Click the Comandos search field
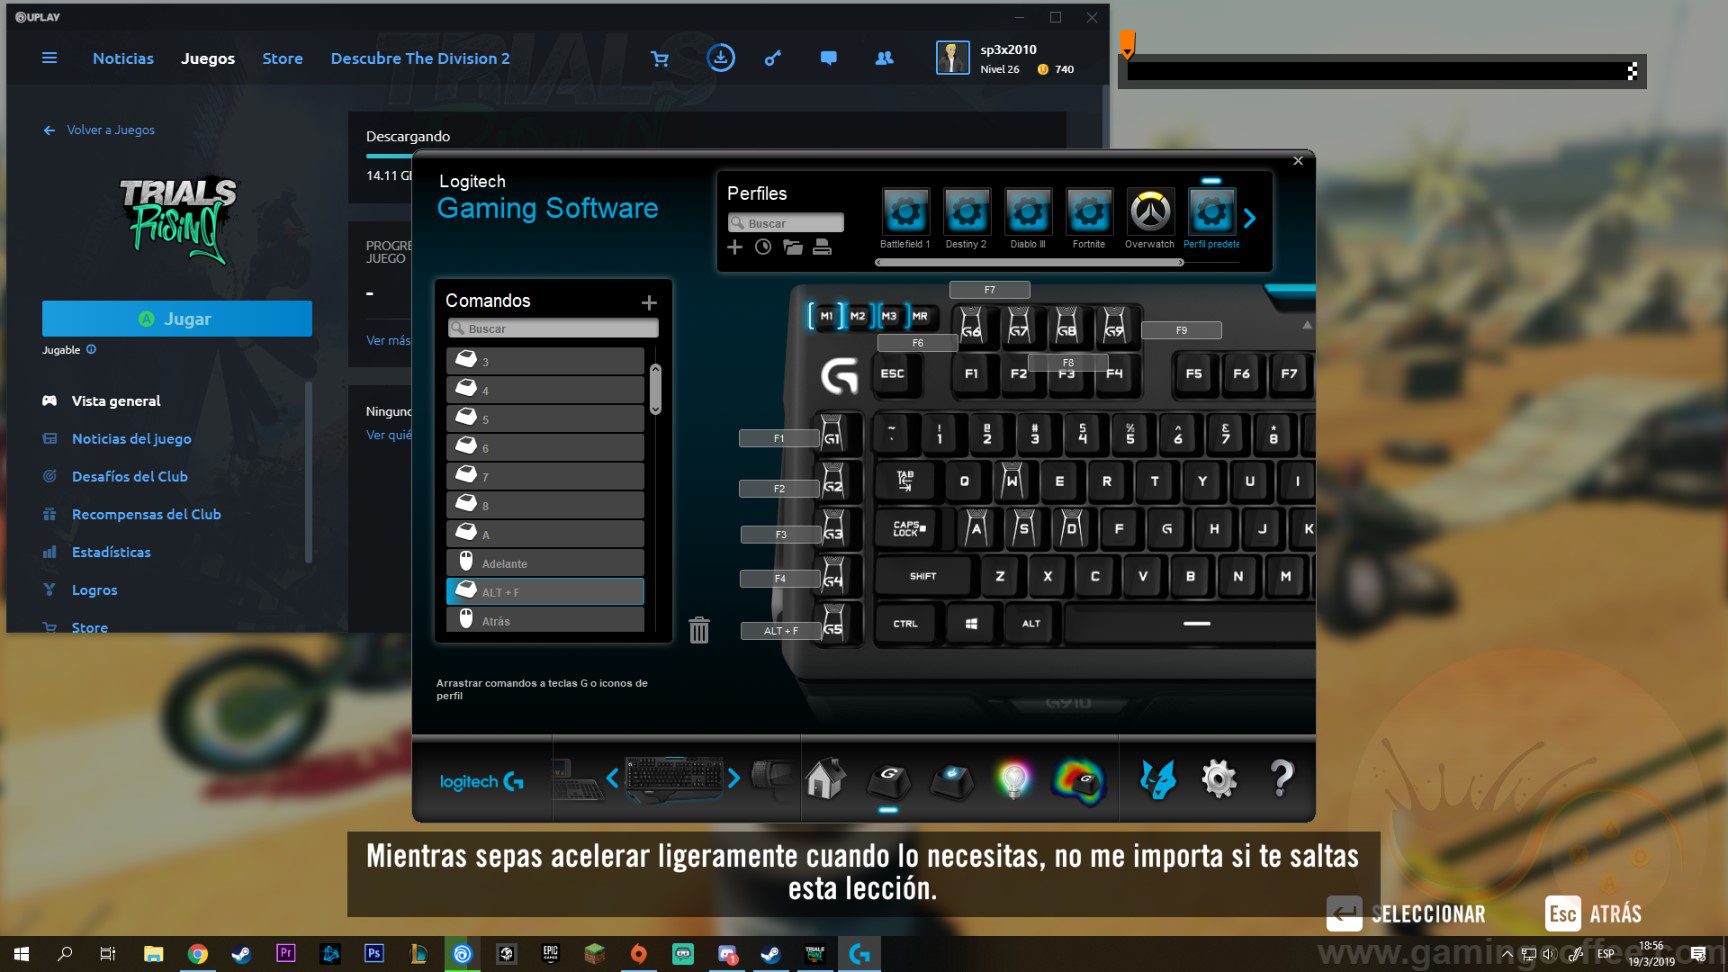The height and width of the screenshot is (972, 1728). tap(553, 328)
